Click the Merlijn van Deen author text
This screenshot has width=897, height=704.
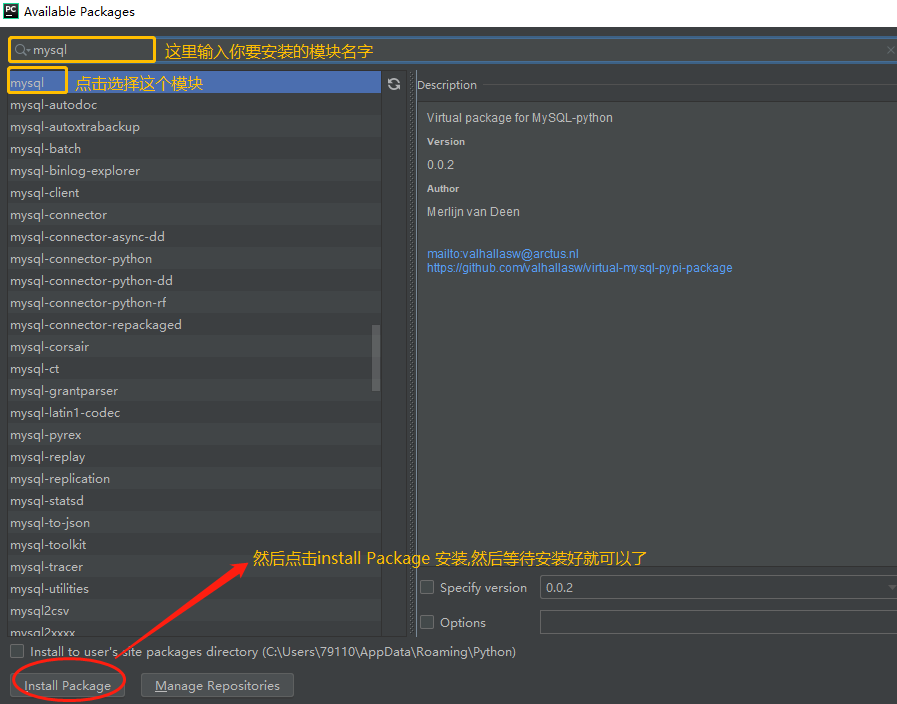[x=473, y=212]
